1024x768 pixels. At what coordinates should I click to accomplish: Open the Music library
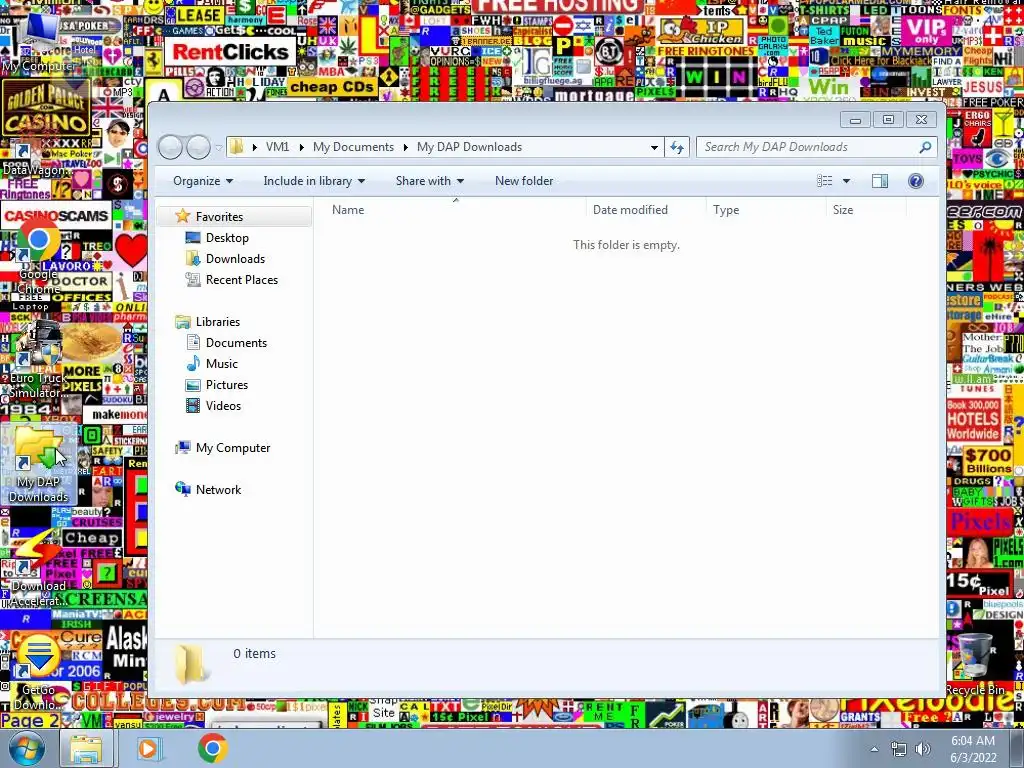(x=221, y=364)
